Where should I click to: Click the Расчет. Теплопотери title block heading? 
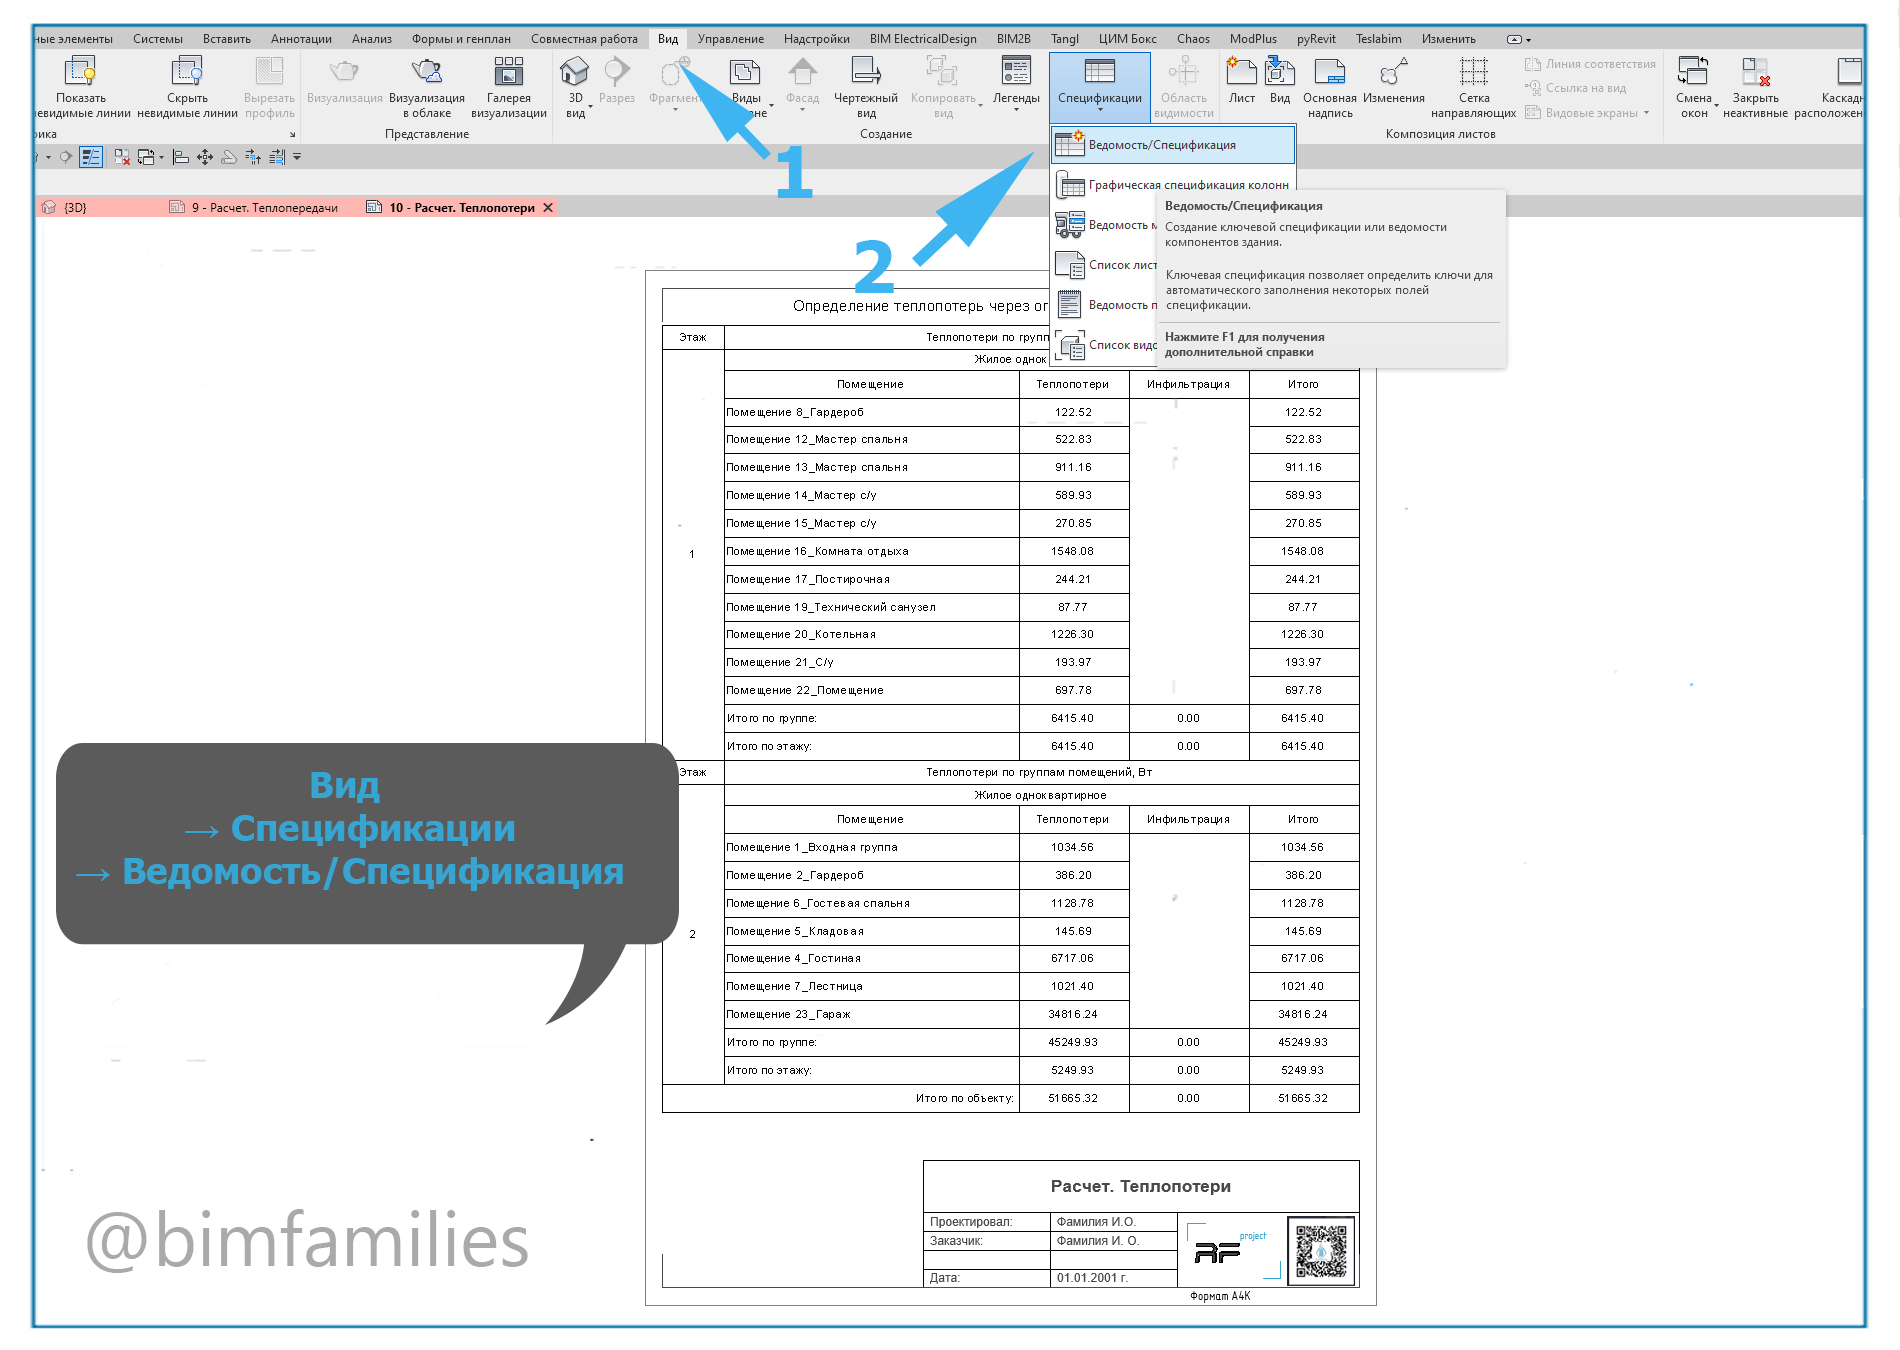point(1140,1186)
